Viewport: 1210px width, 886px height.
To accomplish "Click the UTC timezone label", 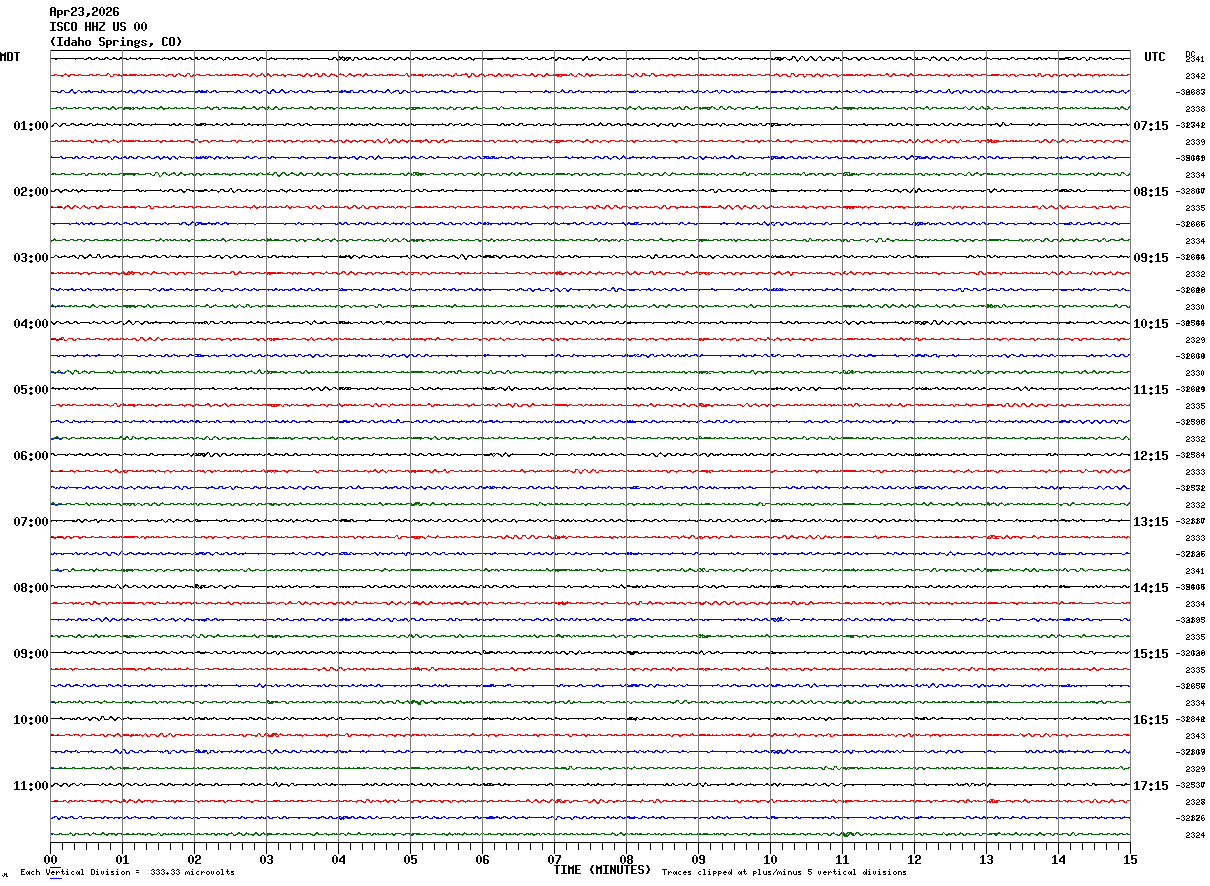I will click(1154, 57).
